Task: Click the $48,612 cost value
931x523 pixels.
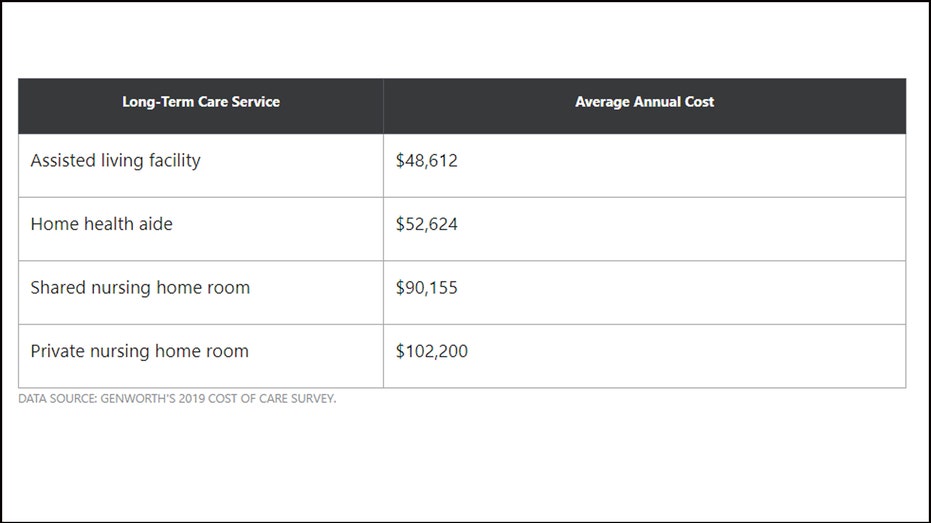Action: (426, 161)
